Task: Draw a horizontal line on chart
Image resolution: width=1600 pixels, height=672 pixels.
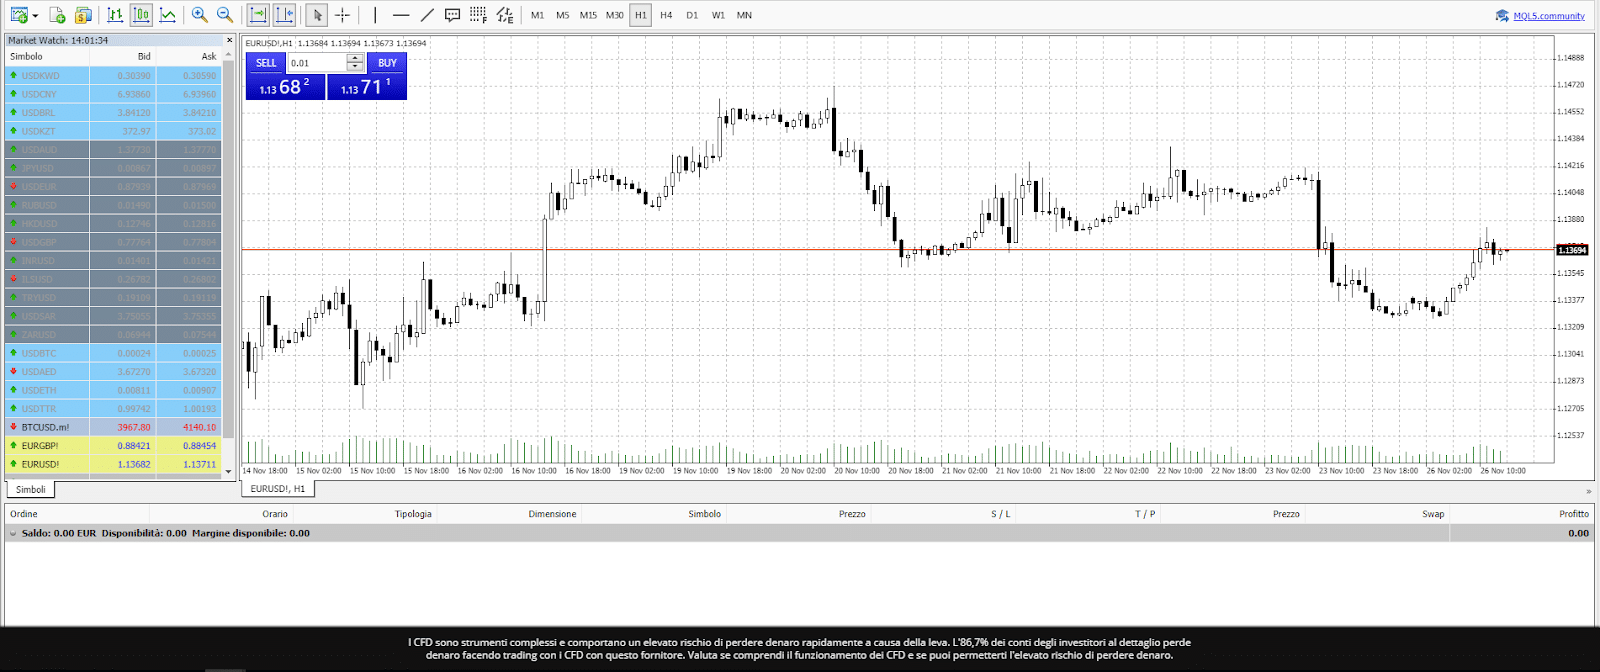Action: (x=401, y=15)
